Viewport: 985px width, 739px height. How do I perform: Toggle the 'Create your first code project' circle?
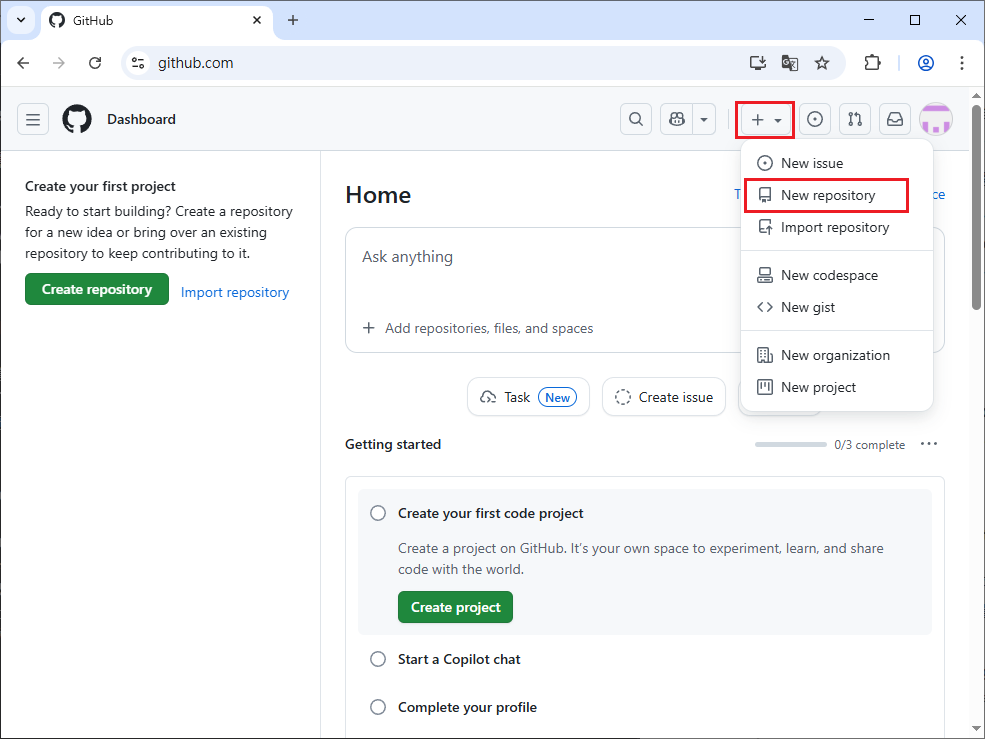tap(378, 513)
